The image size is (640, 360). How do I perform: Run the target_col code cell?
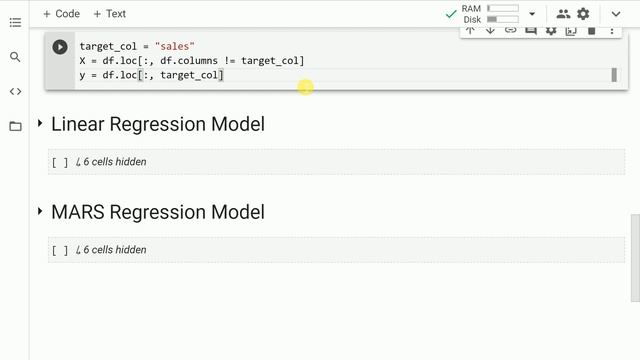click(x=60, y=47)
